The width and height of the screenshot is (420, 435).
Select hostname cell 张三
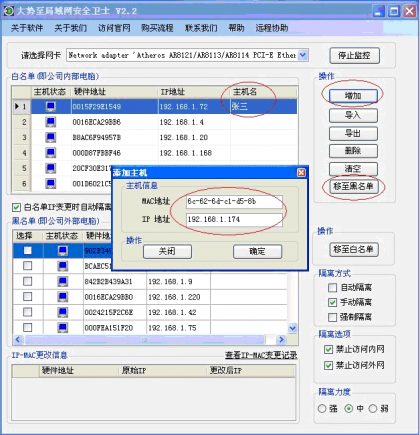[263, 107]
